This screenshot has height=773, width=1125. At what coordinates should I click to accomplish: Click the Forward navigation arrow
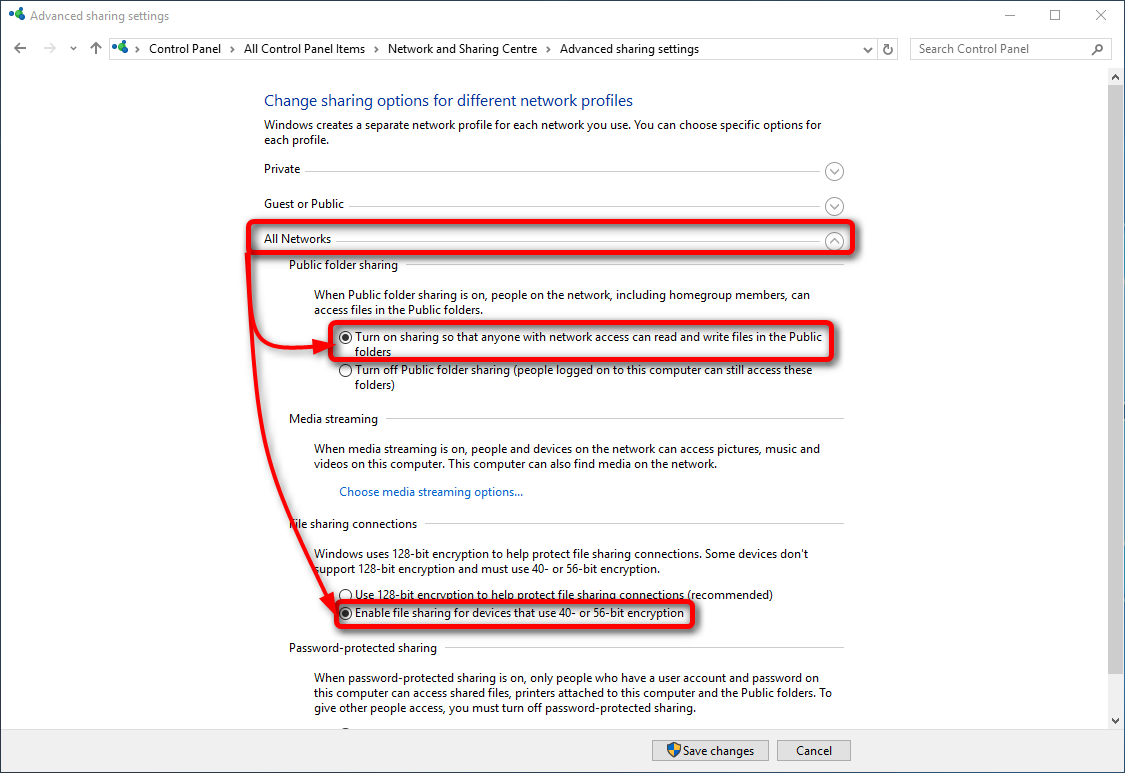pos(50,48)
